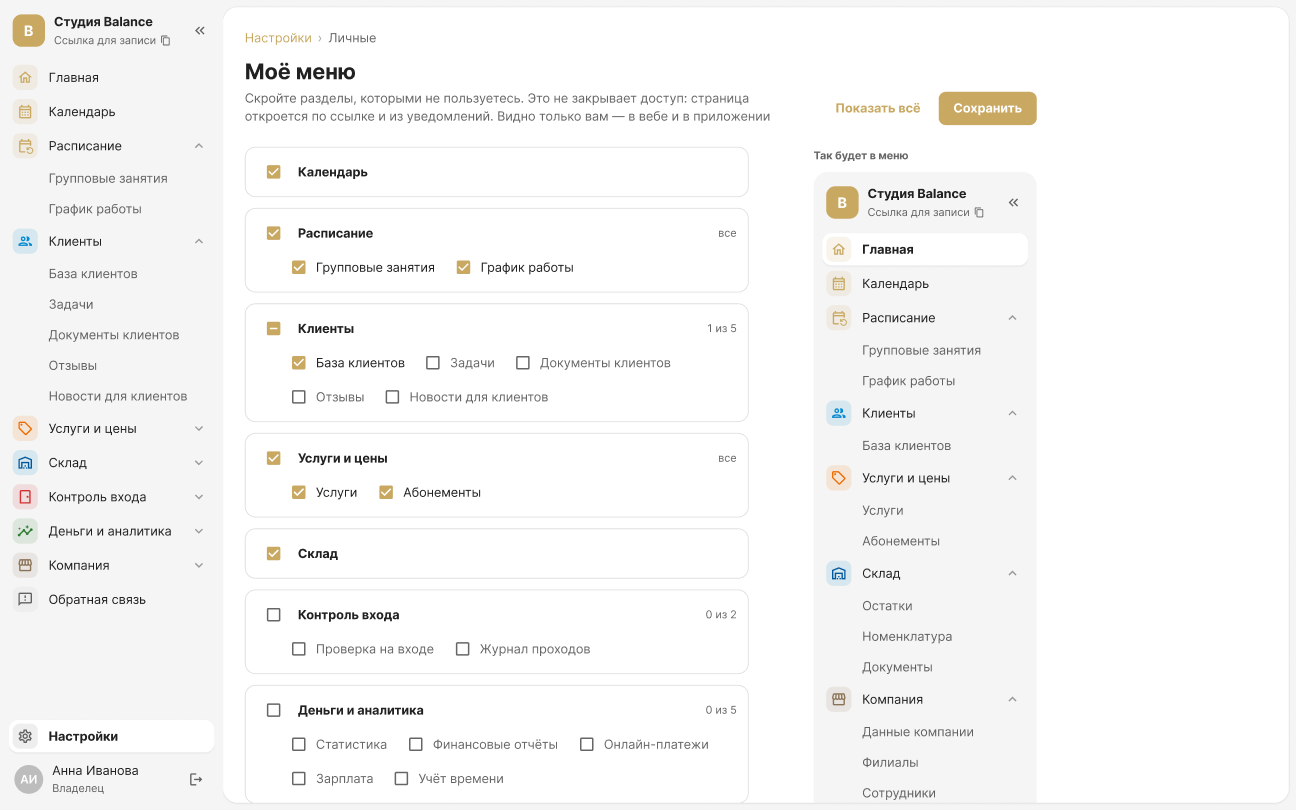Viewport: 1296px width, 810px height.
Task: Click the Компания icon in the main sidebar
Action: click(26, 565)
